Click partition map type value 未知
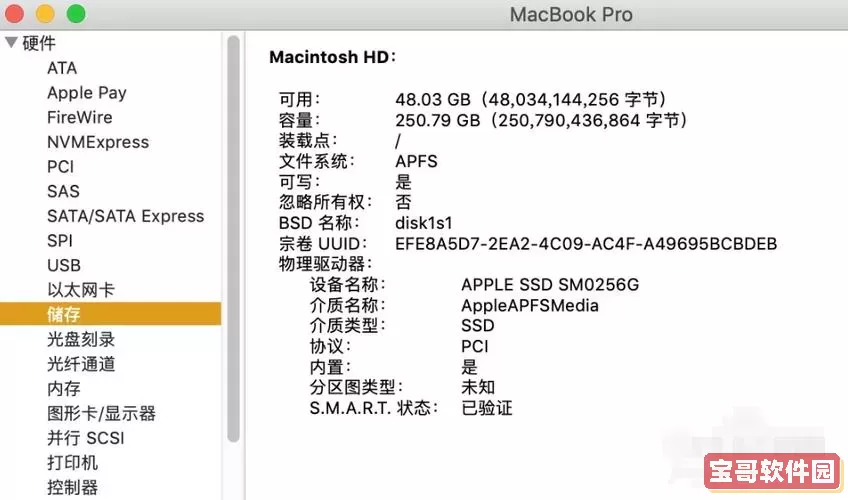Viewport: 848px width, 500px height. tap(478, 387)
